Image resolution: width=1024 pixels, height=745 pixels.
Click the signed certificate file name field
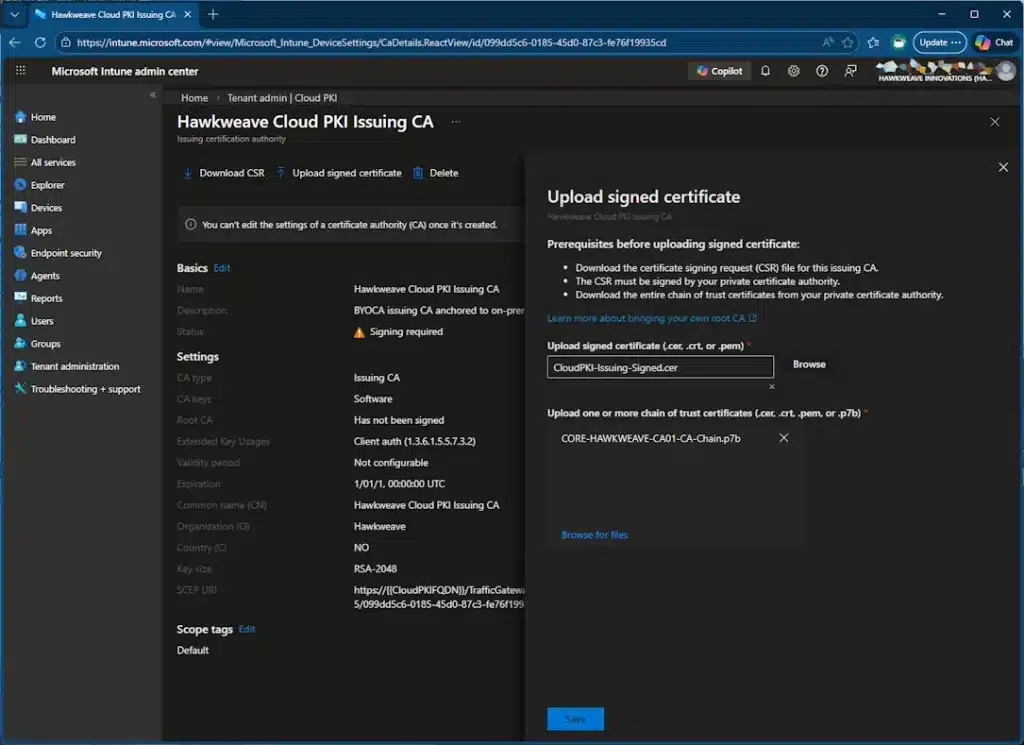(660, 367)
